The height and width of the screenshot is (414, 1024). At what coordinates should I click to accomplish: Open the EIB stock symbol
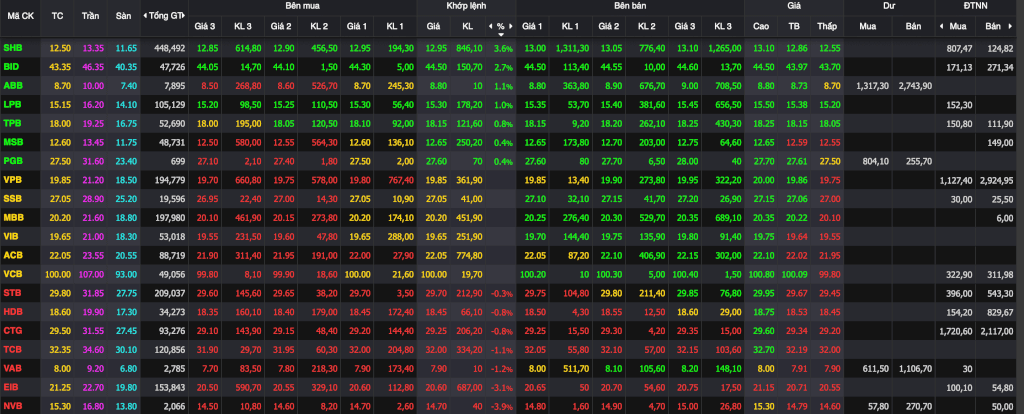[11, 387]
